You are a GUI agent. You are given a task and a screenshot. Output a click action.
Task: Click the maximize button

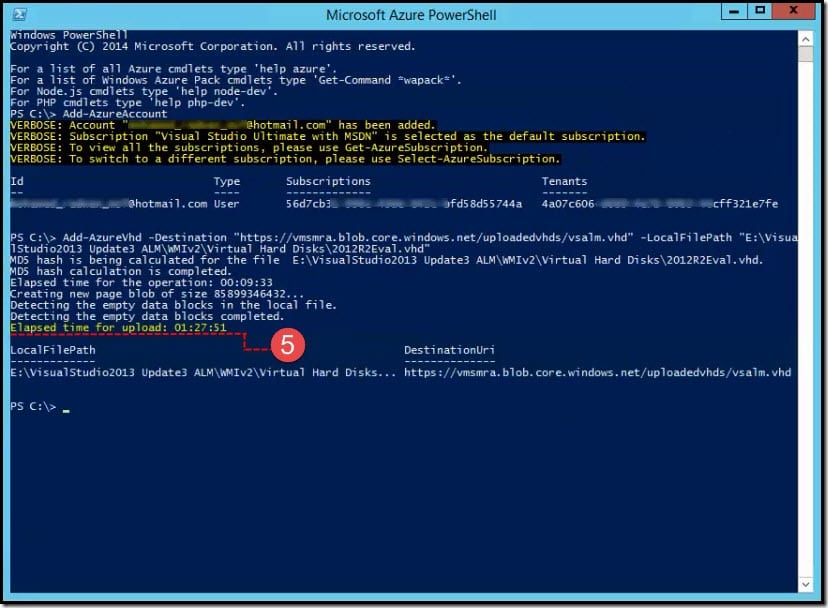762,11
